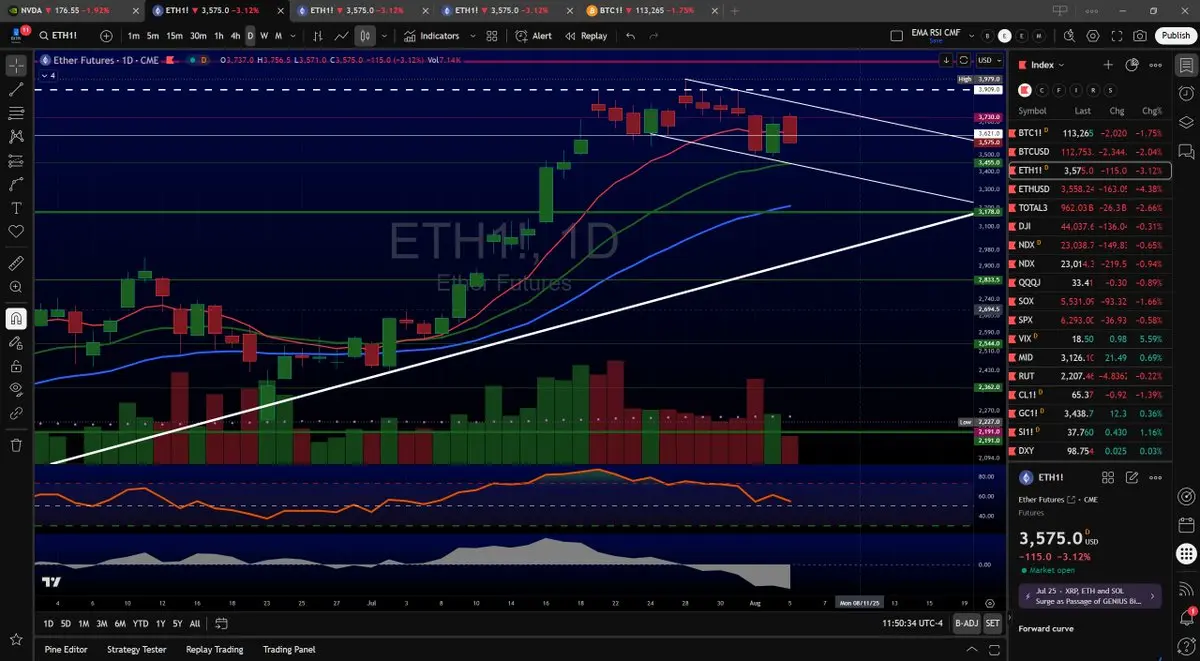Select the candlestick chart style
1200x661 pixels.
(365, 36)
